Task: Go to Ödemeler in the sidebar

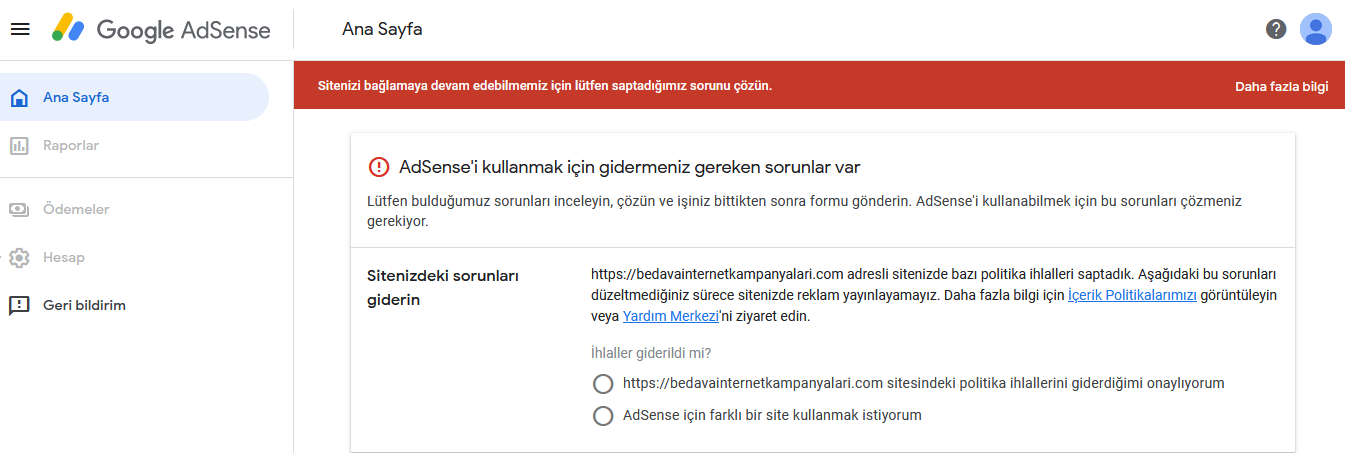Action: (76, 210)
